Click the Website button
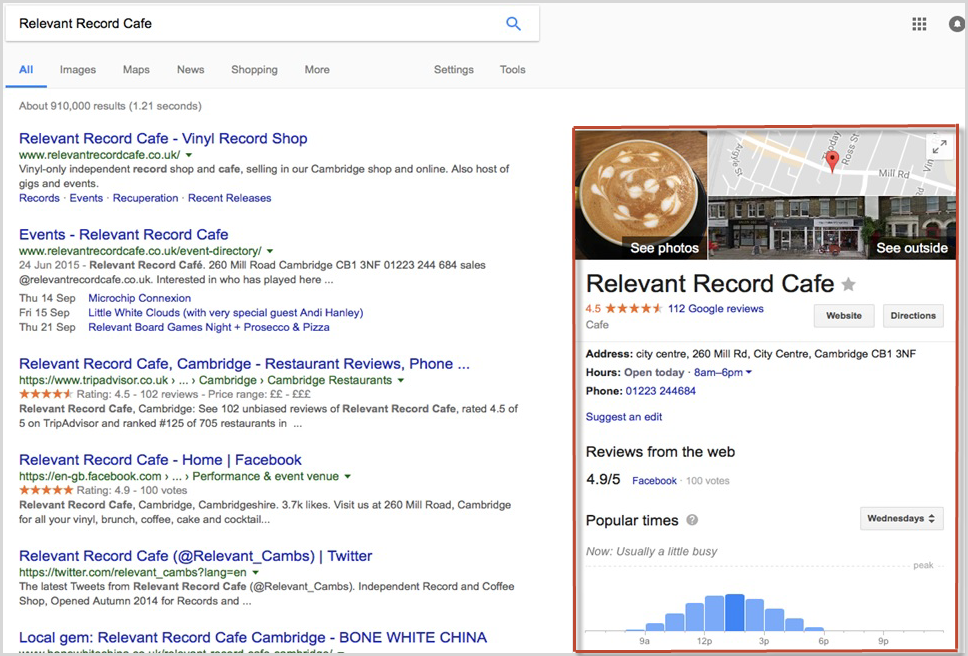The image size is (968, 656). (843, 315)
